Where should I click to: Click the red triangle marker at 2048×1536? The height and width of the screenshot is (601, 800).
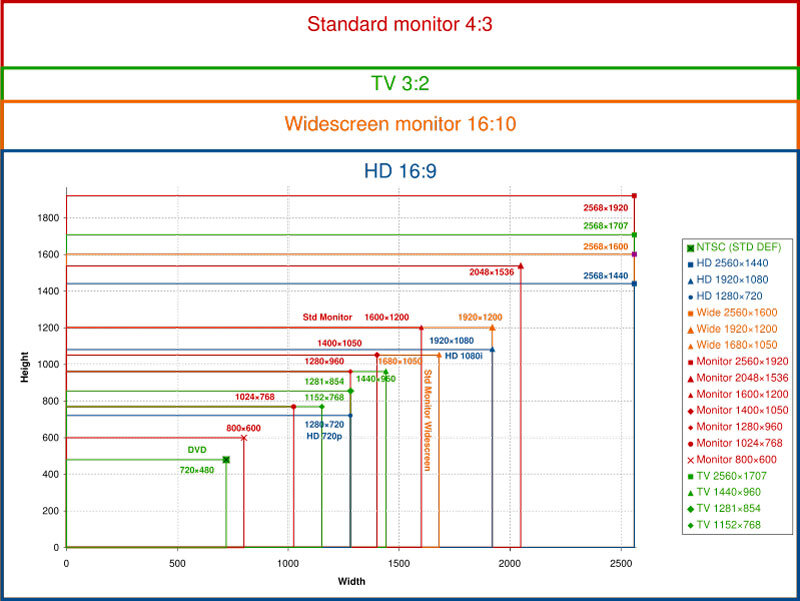(x=521, y=266)
